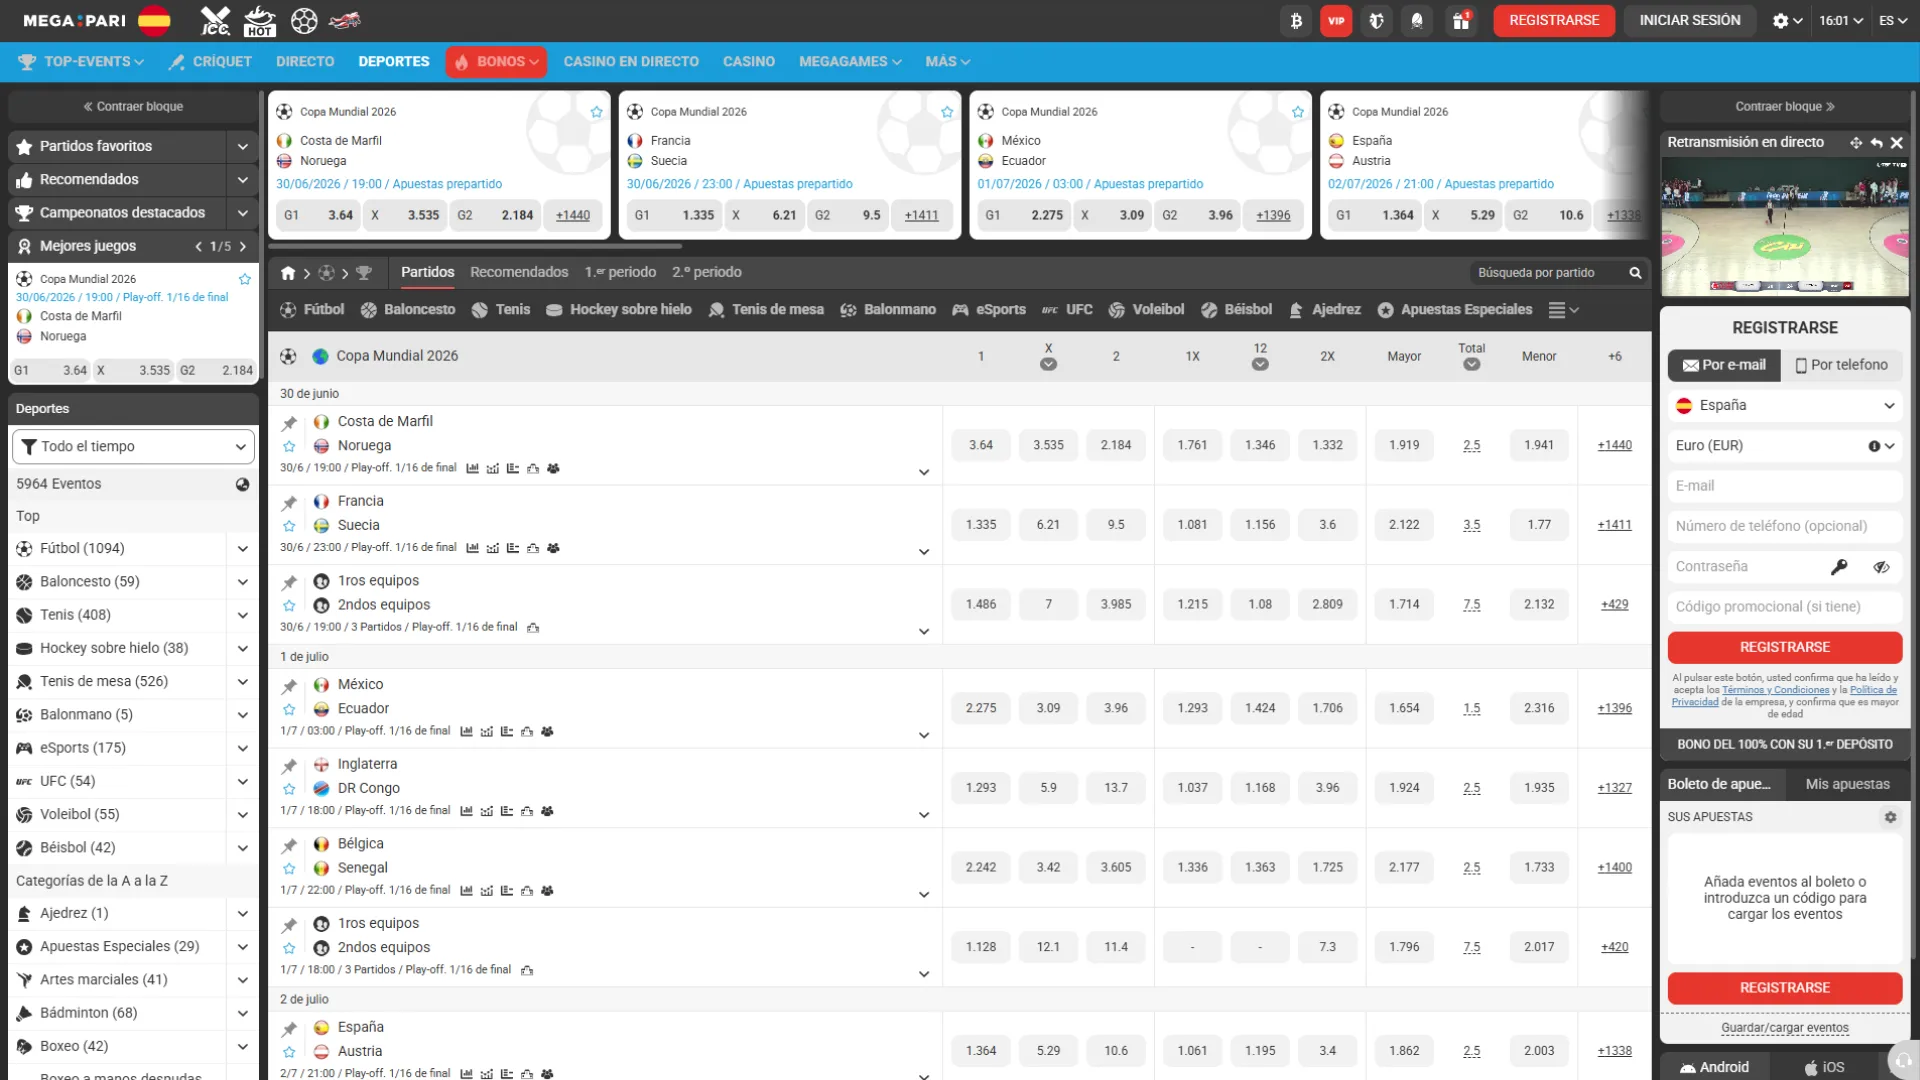Expand the Recomendados sidebar section

click(x=242, y=180)
